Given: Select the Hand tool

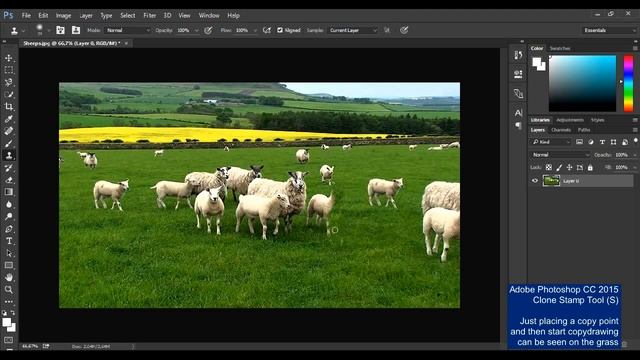Looking at the screenshot, I should (9, 278).
